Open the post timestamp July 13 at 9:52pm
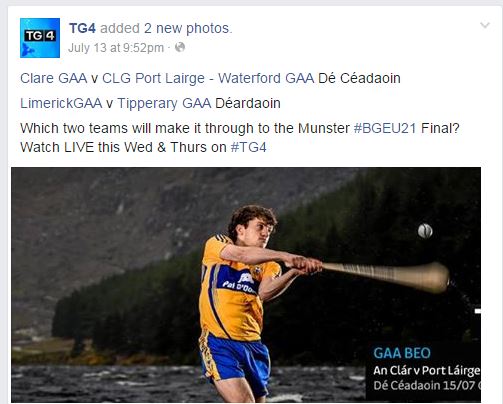This screenshot has width=503, height=404. 116,48
